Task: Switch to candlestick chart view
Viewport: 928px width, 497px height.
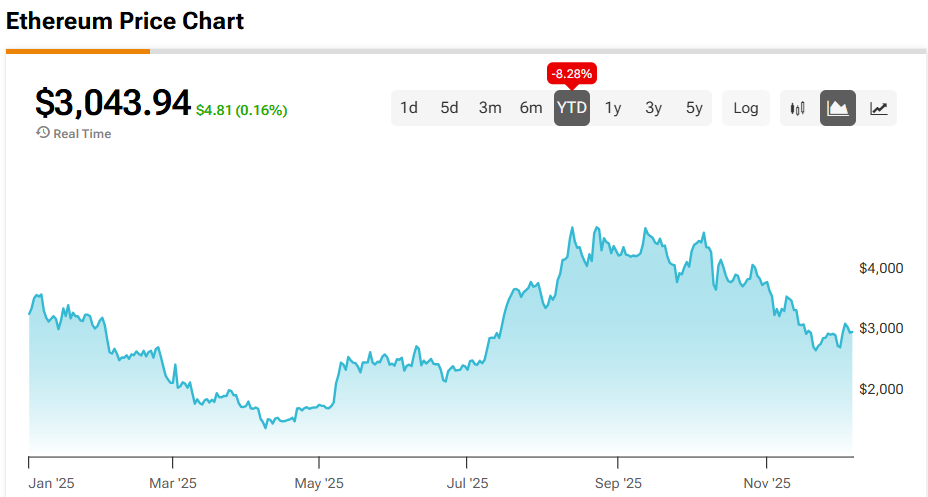Action: [x=798, y=108]
